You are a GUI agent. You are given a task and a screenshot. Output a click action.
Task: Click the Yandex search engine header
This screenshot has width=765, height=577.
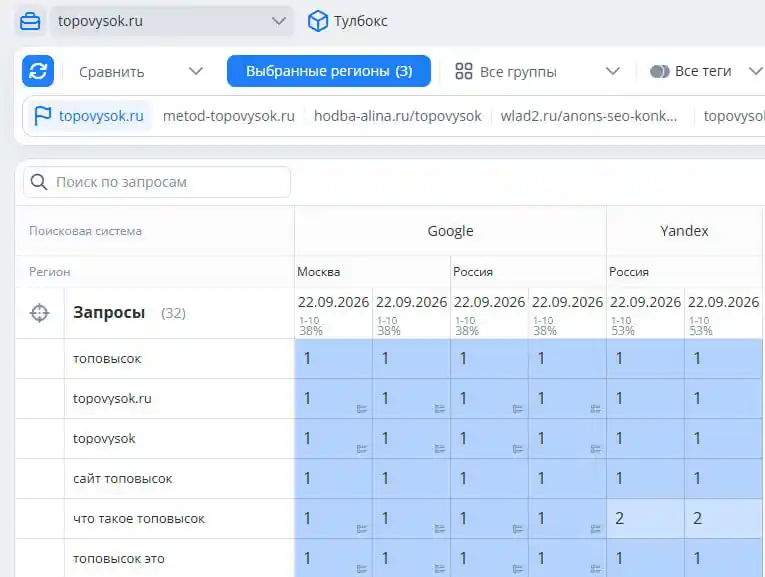[x=684, y=231]
